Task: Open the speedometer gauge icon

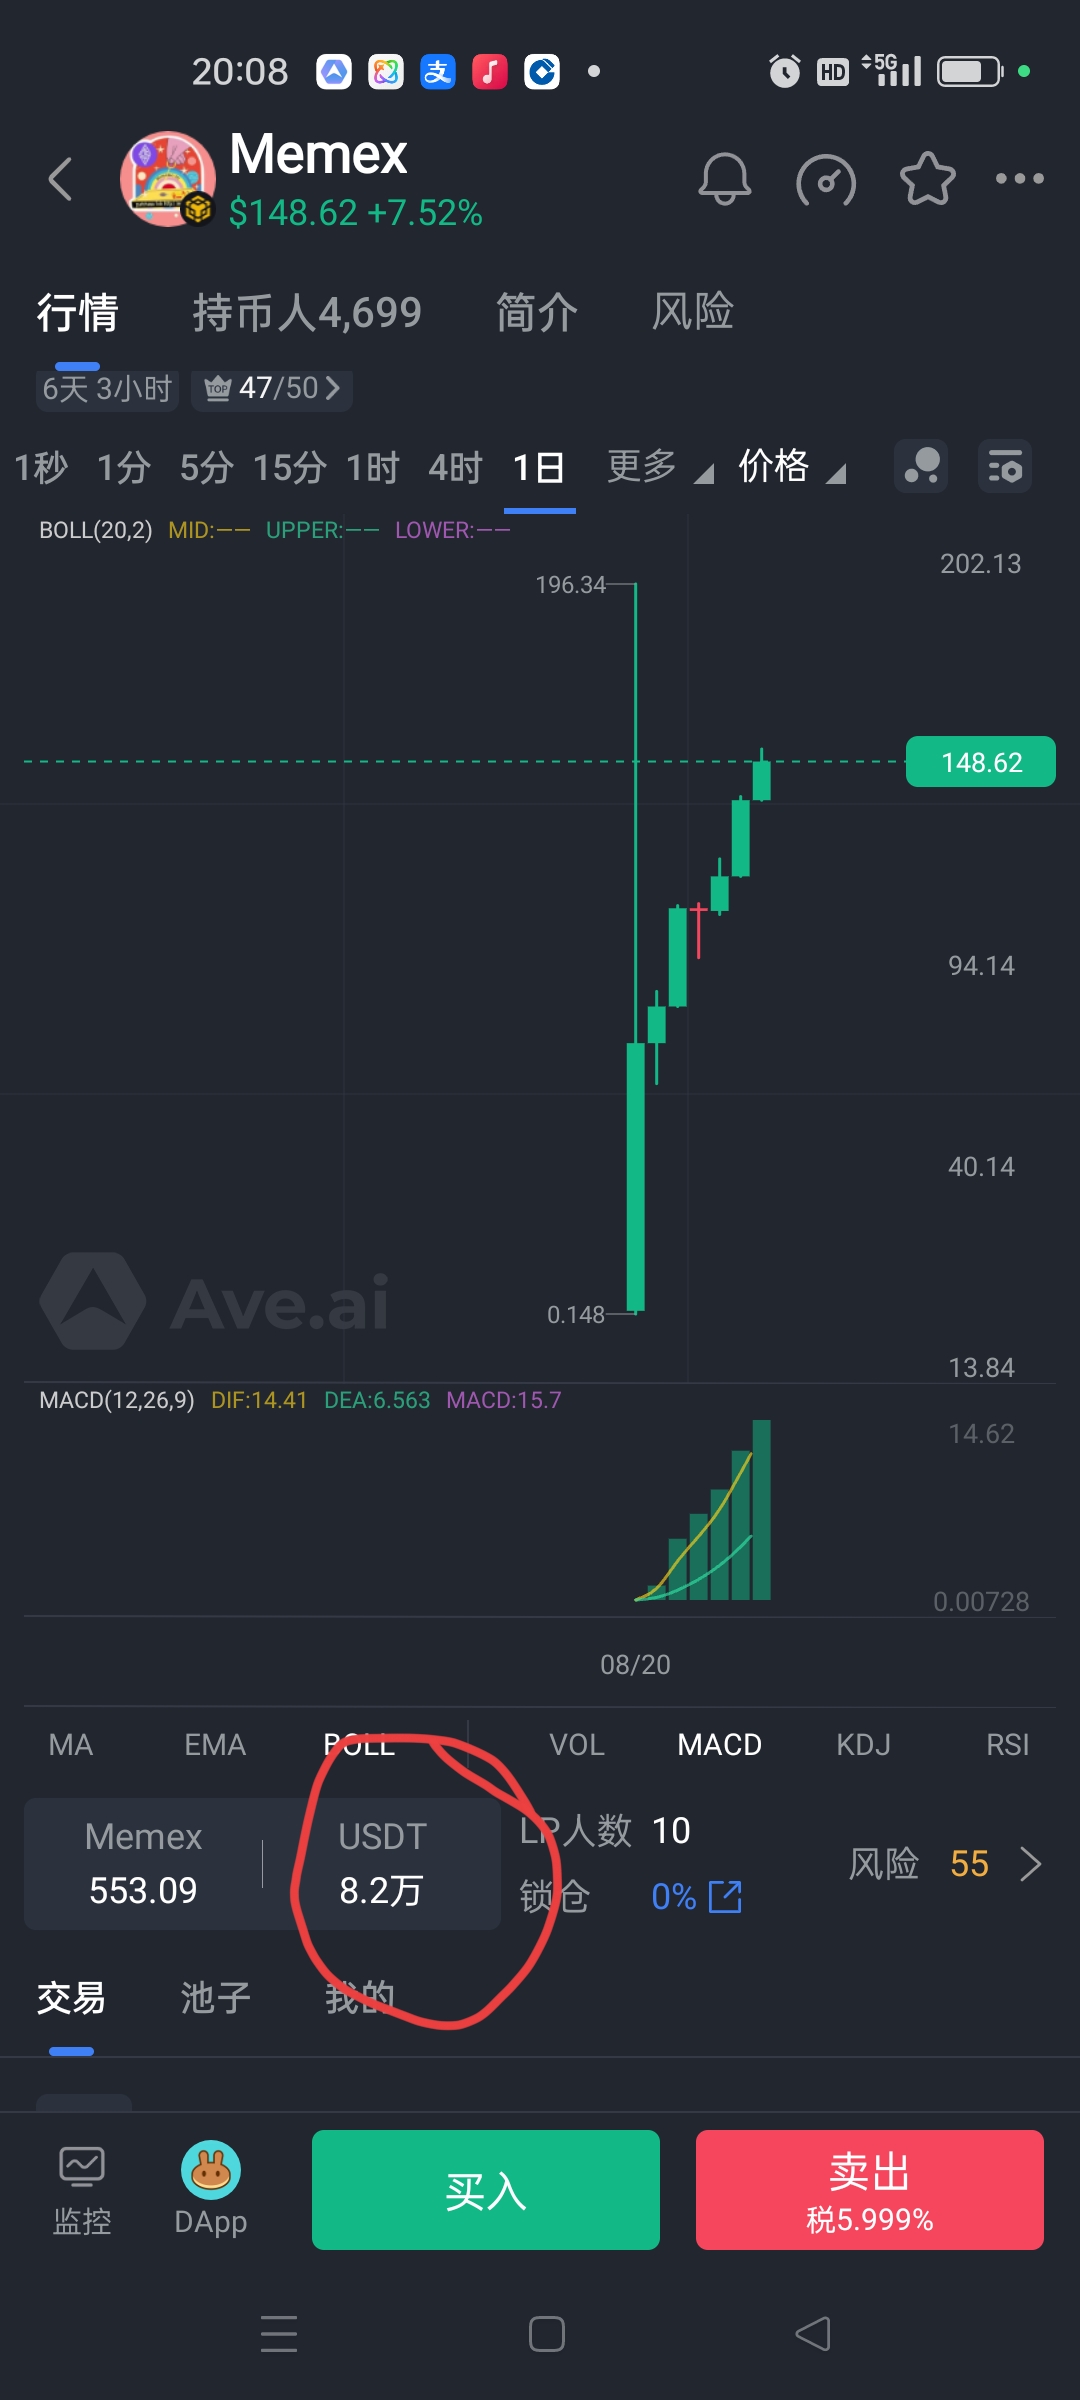Action: 826,181
